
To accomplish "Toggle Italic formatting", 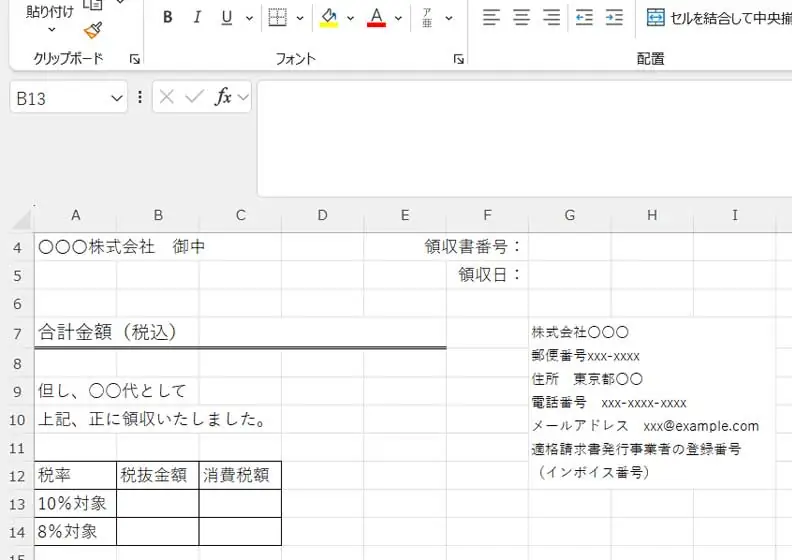I will click(197, 18).
